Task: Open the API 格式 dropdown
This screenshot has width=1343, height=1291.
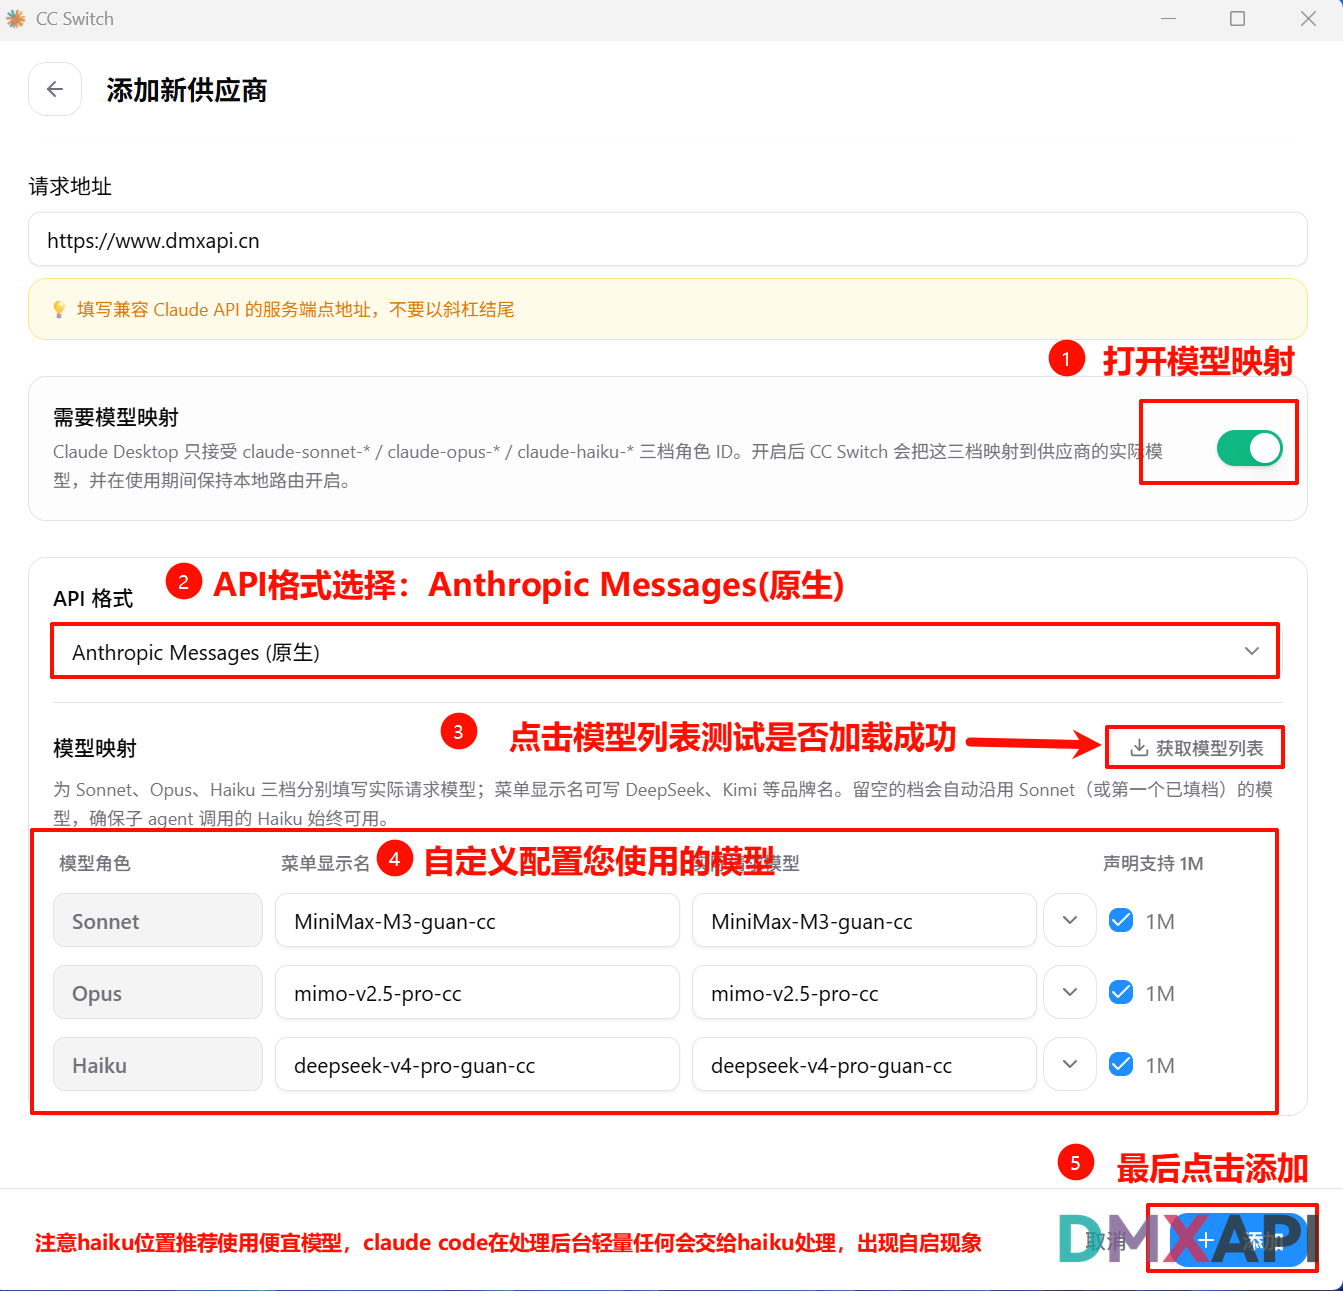Action: click(x=665, y=652)
